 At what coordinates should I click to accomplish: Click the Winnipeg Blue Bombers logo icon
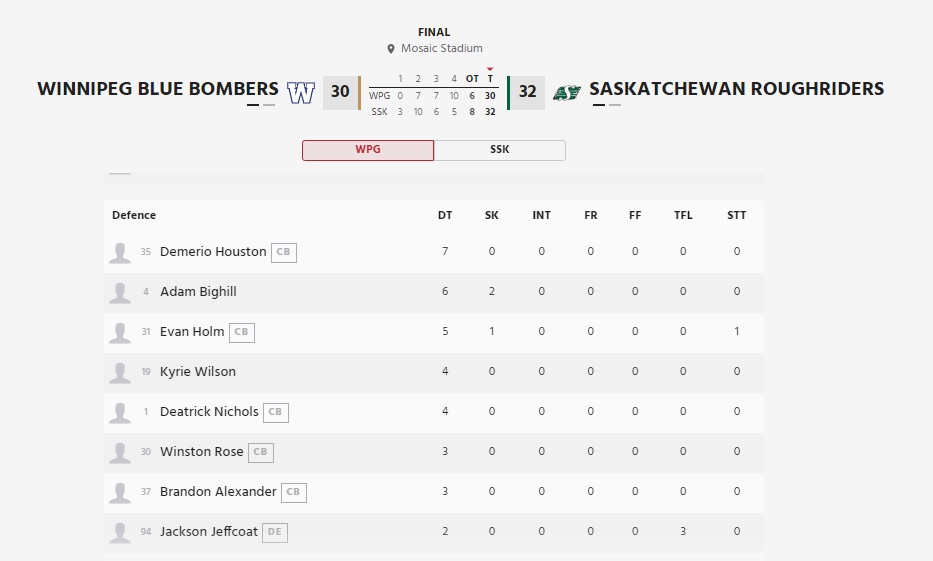301,92
